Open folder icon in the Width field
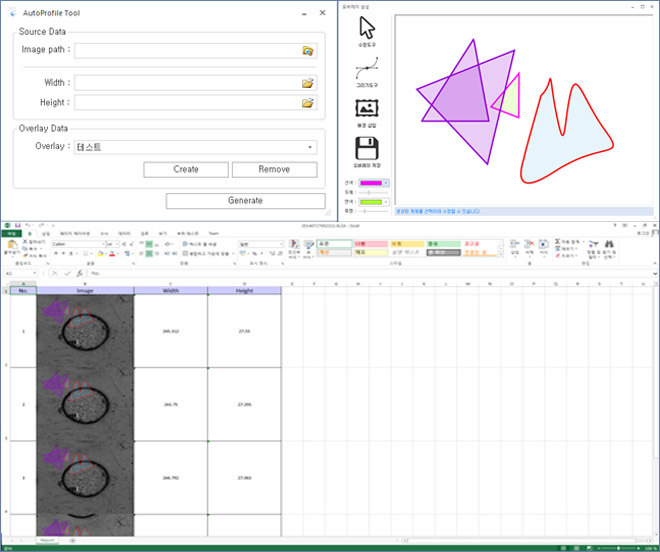 click(308, 83)
